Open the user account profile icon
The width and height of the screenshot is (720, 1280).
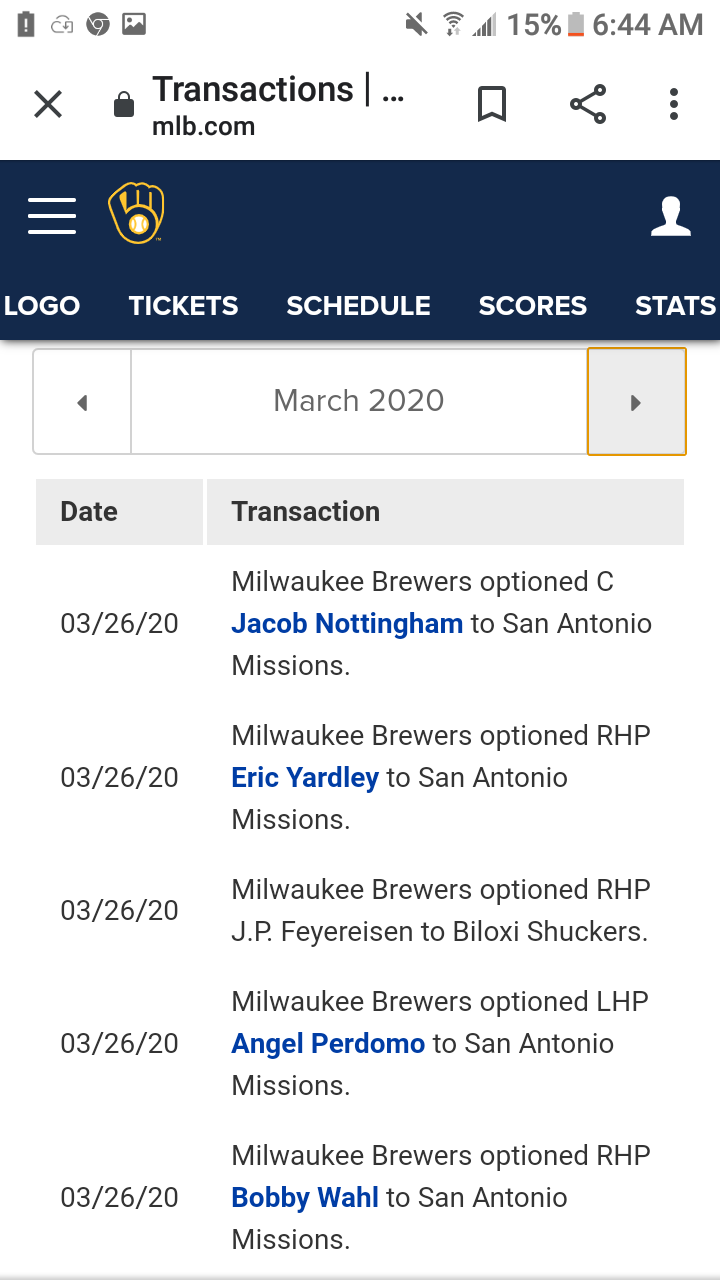point(671,216)
